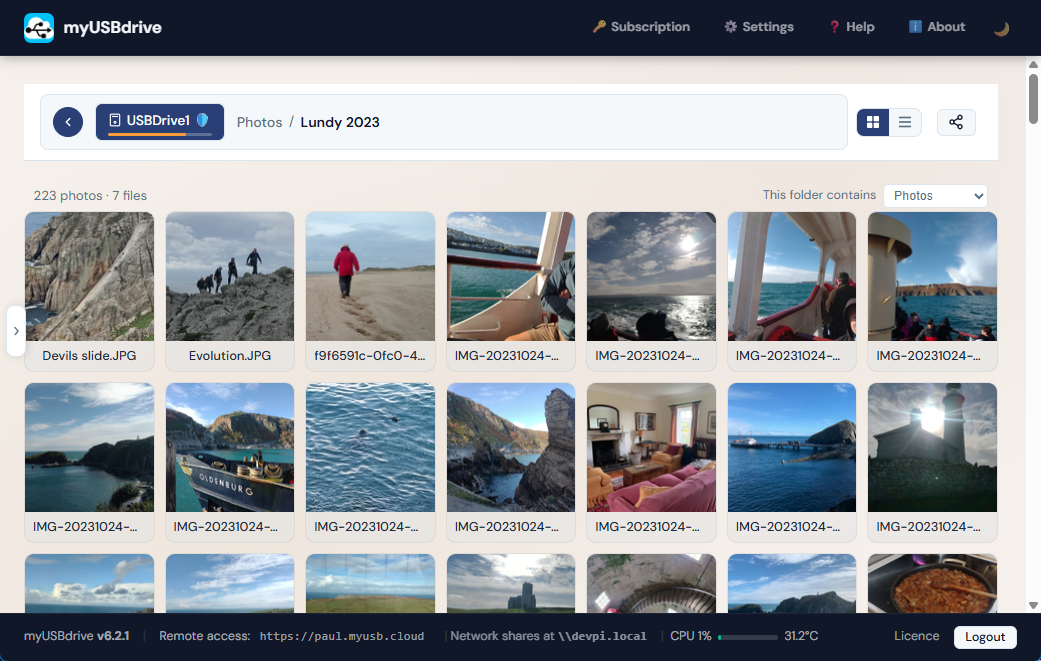1041x661 pixels.
Task: Open the pier and harbour photo
Action: [x=791, y=447]
